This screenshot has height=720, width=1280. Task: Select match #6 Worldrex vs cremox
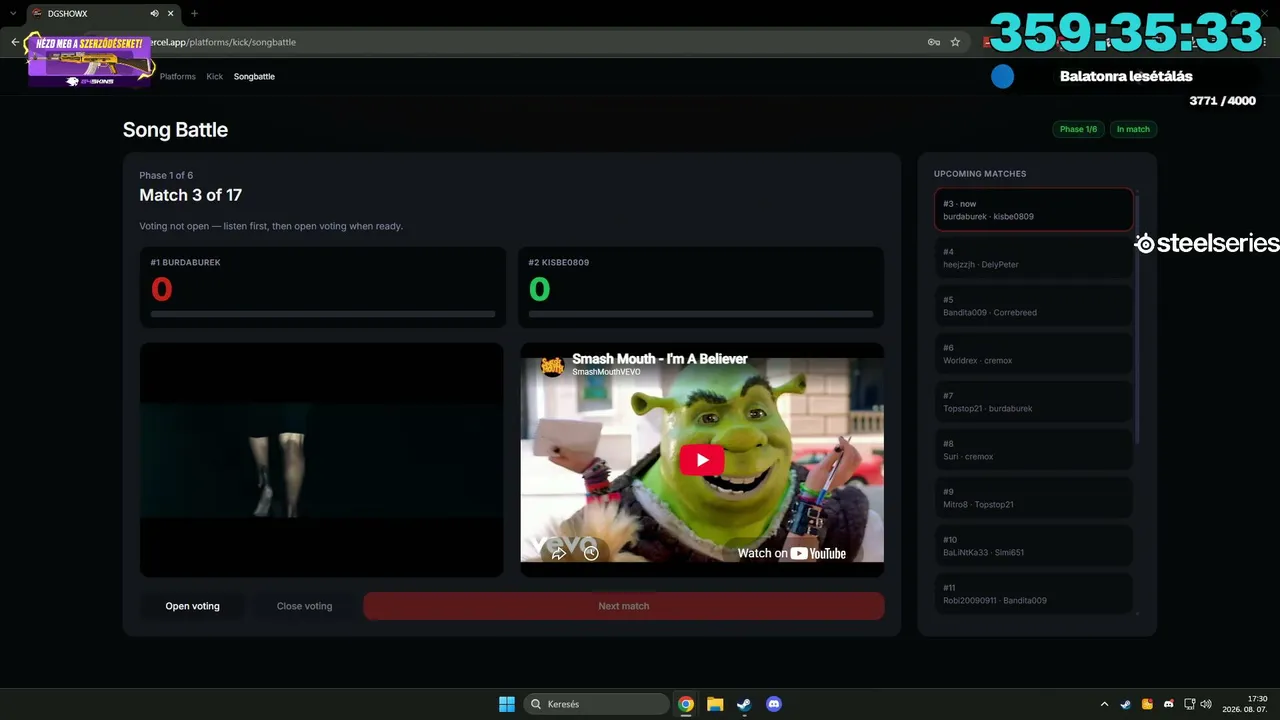click(x=1033, y=354)
